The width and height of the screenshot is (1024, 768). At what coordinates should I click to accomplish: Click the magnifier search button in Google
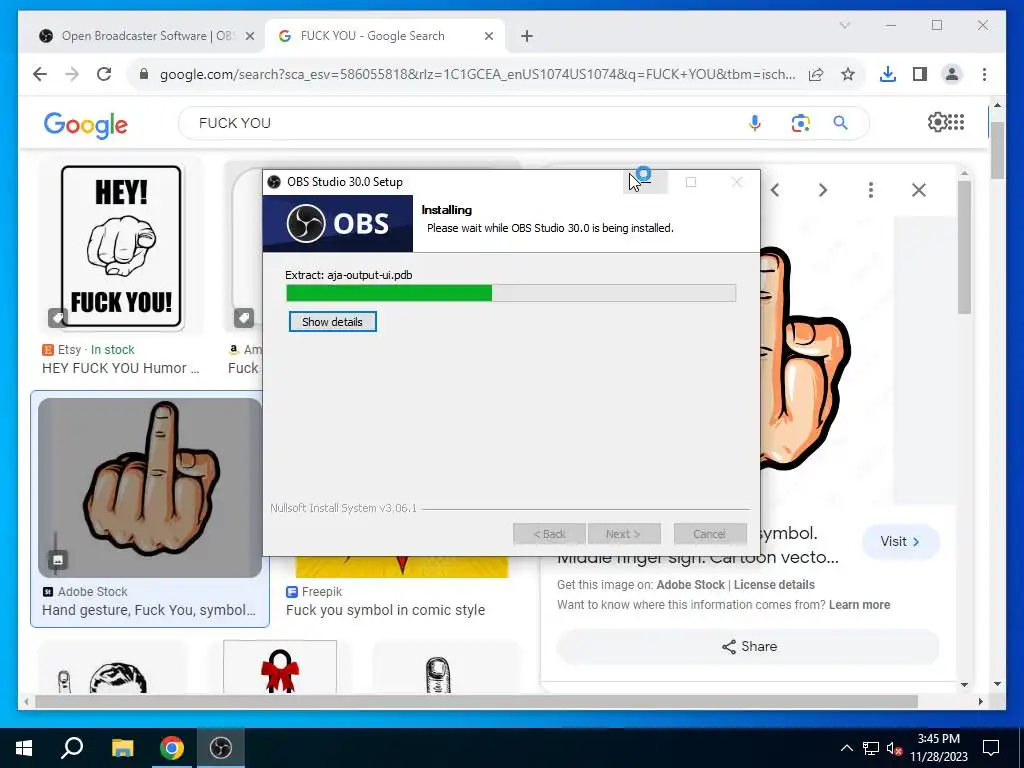pos(840,123)
